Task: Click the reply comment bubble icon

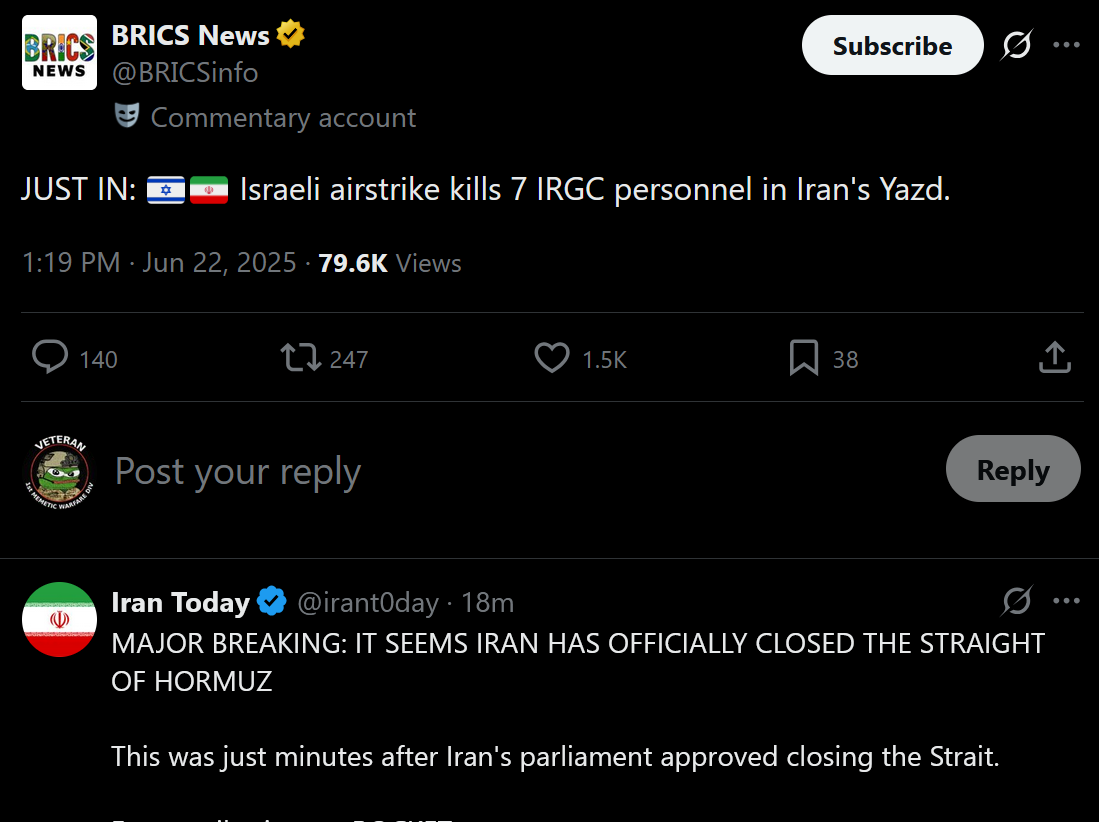Action: pyautogui.click(x=50, y=357)
